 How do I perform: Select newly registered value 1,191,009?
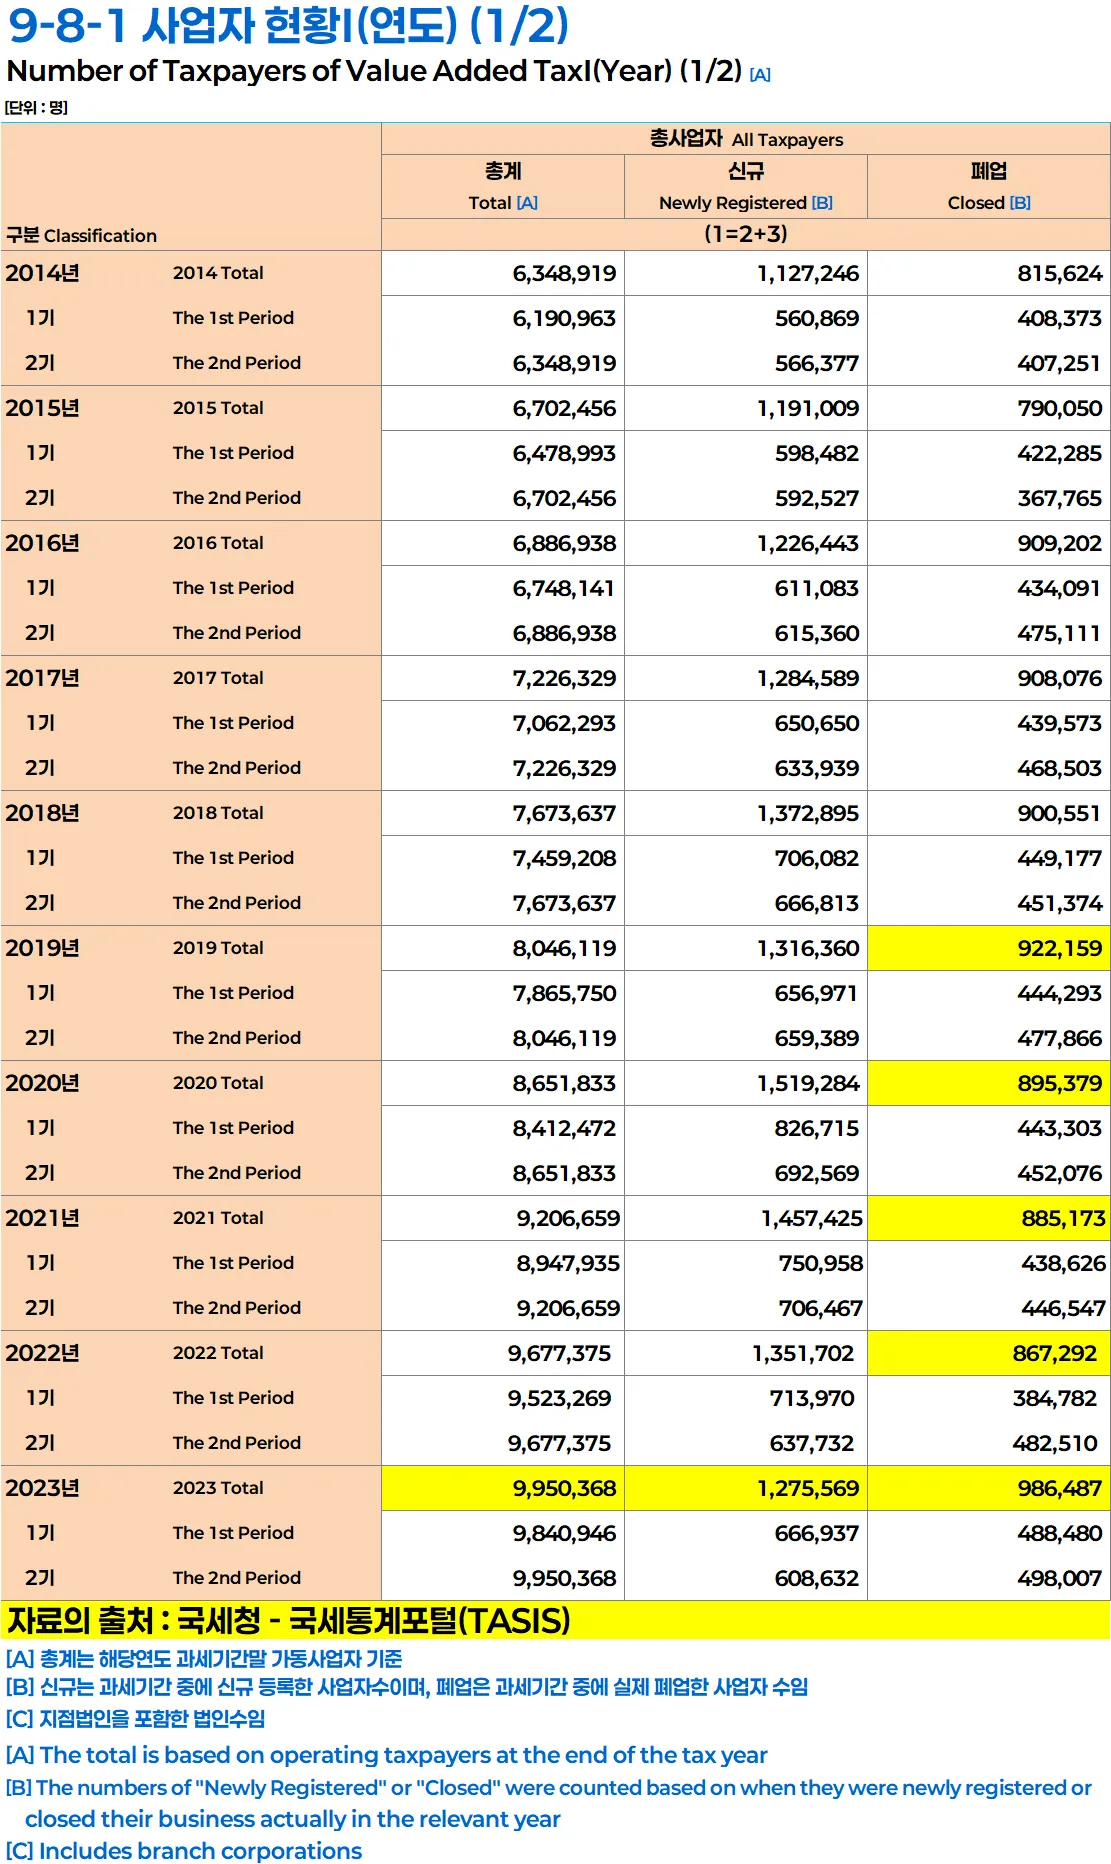pos(808,409)
